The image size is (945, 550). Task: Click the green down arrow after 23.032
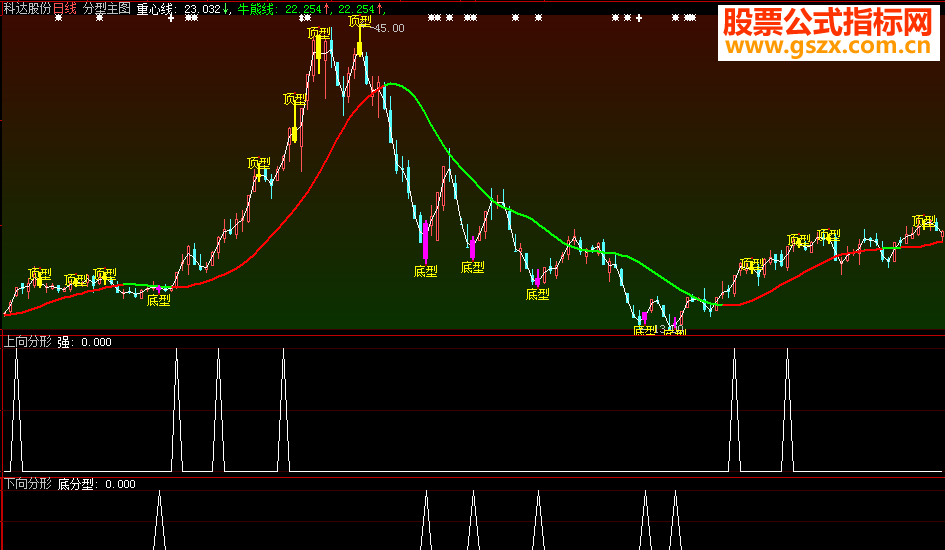click(225, 9)
